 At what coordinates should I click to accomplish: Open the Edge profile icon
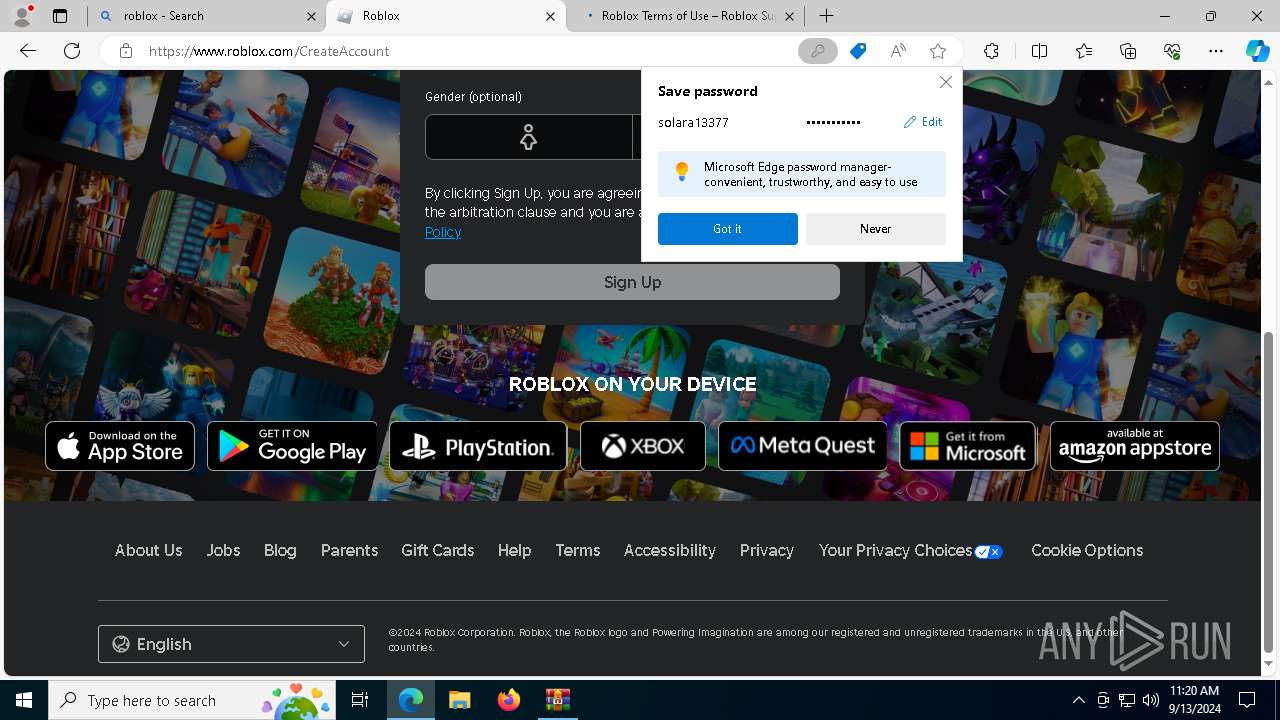pyautogui.click(x=22, y=15)
